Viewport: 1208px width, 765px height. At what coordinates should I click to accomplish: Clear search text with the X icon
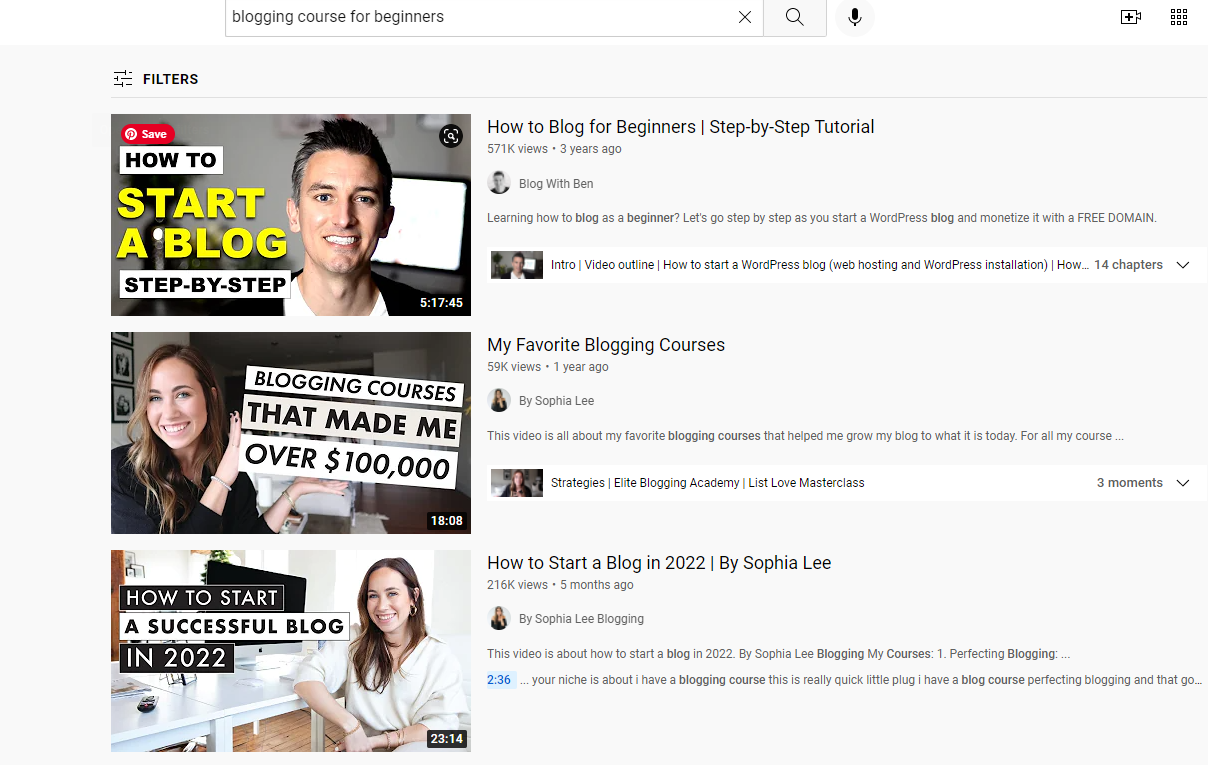click(x=744, y=17)
